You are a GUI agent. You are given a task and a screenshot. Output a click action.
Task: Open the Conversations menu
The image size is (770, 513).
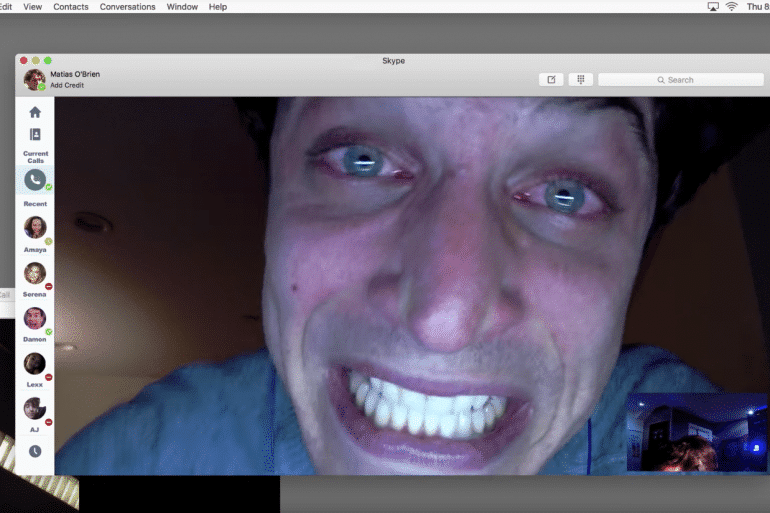pyautogui.click(x=128, y=7)
